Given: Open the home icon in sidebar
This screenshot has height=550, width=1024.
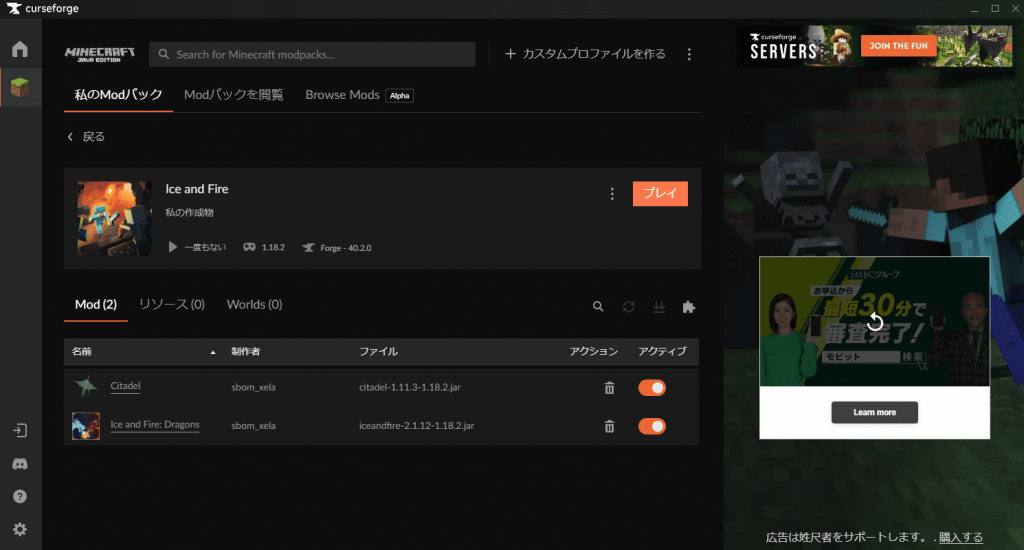Looking at the screenshot, I should coord(20,49).
